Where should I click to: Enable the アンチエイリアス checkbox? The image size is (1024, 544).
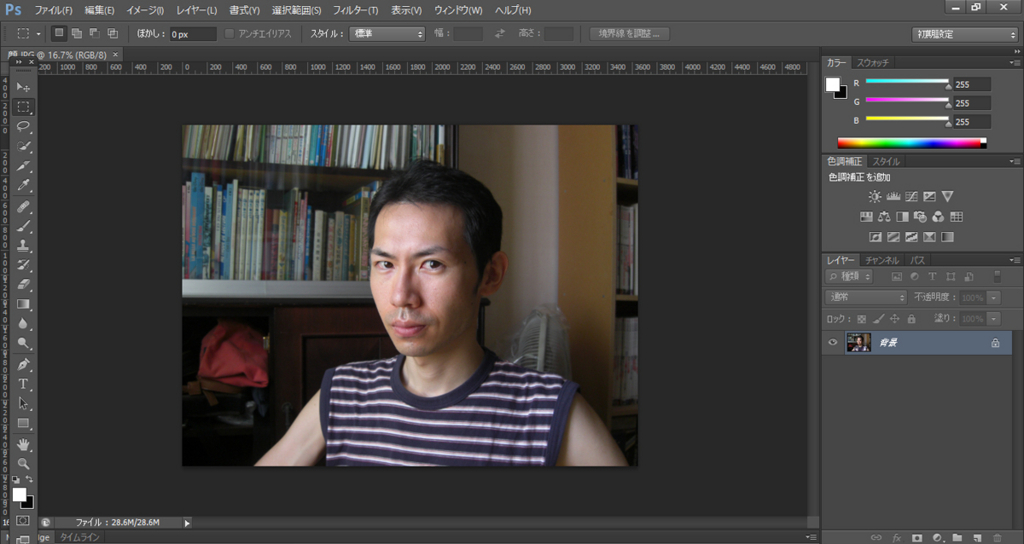[229, 34]
